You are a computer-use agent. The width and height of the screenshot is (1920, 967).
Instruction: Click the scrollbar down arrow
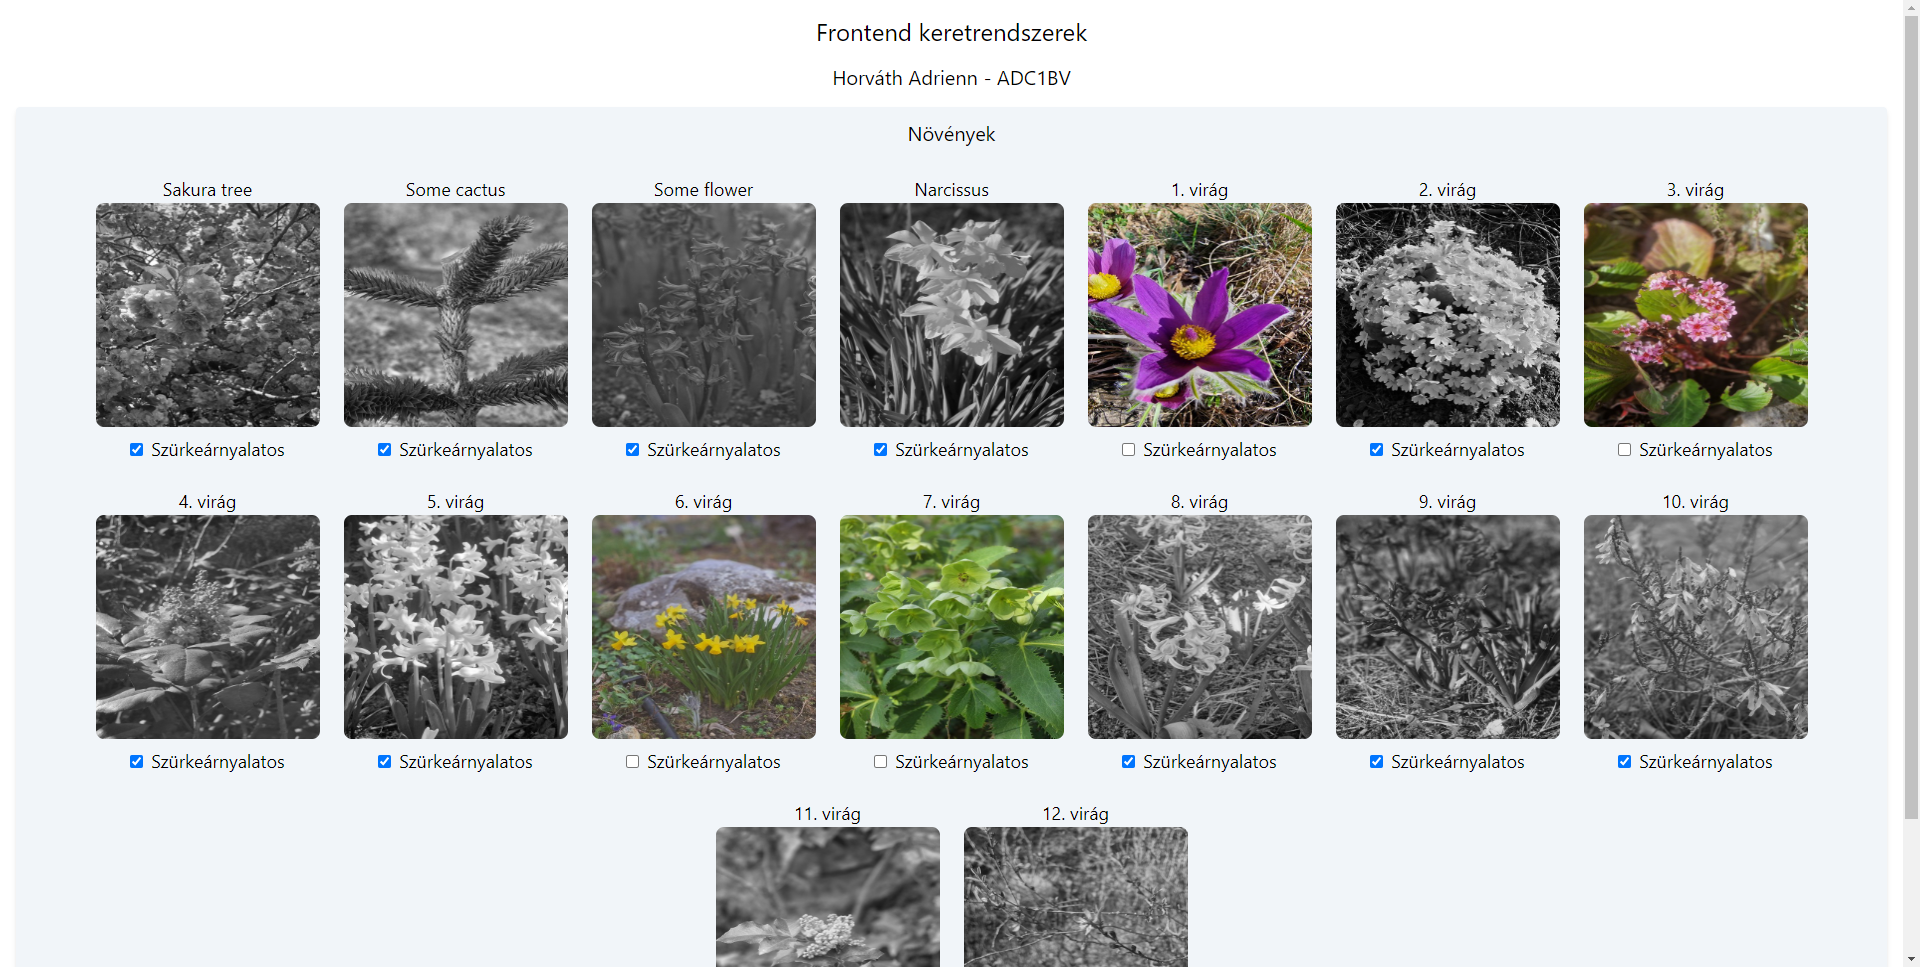[1911, 959]
